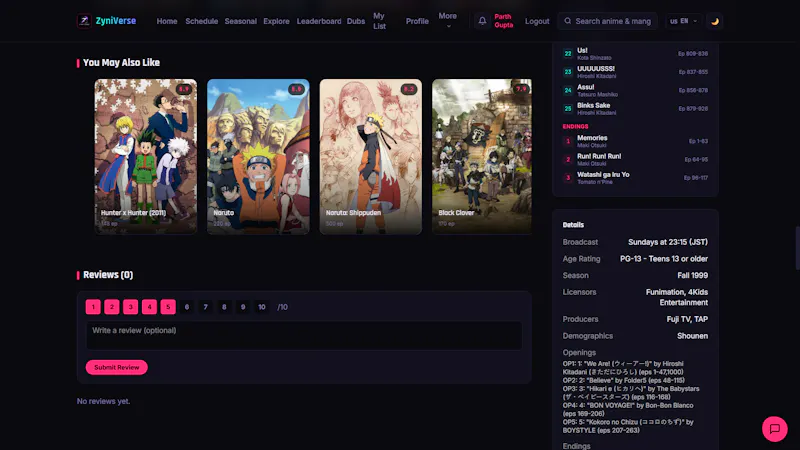
Task: Click the Reviews (0) heading
Action: pos(108,275)
